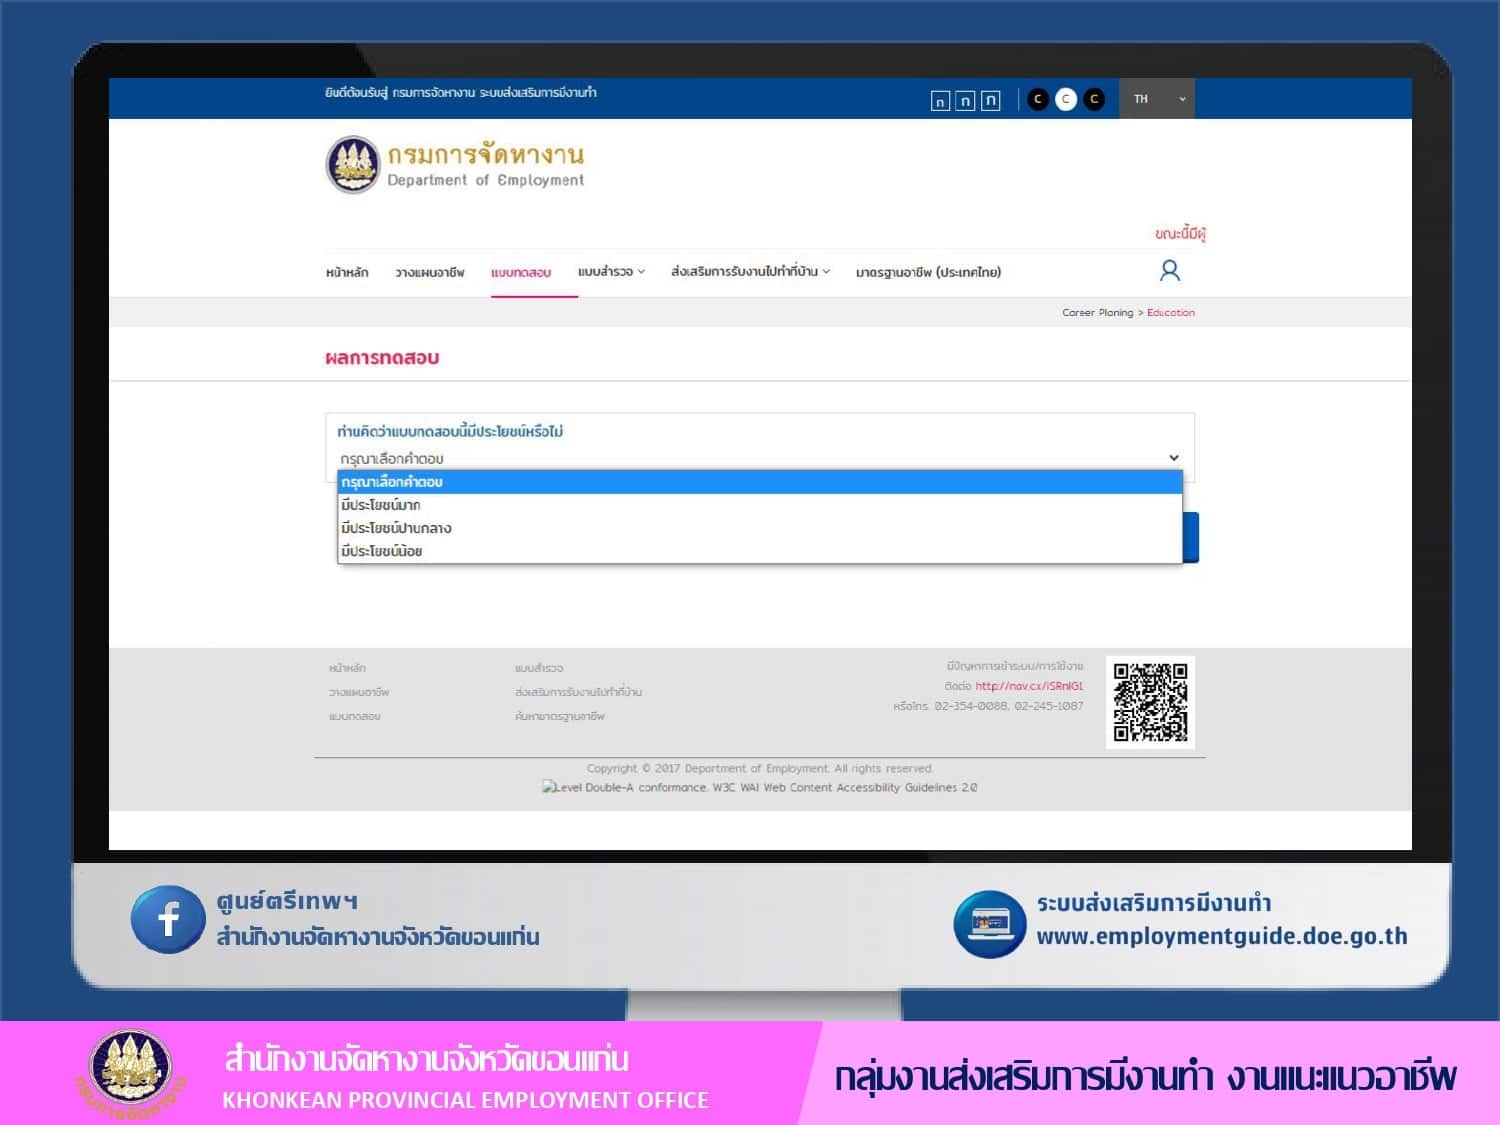The height and width of the screenshot is (1125, 1500).
Task: Switch to white background contrast theme
Action: (1066, 99)
